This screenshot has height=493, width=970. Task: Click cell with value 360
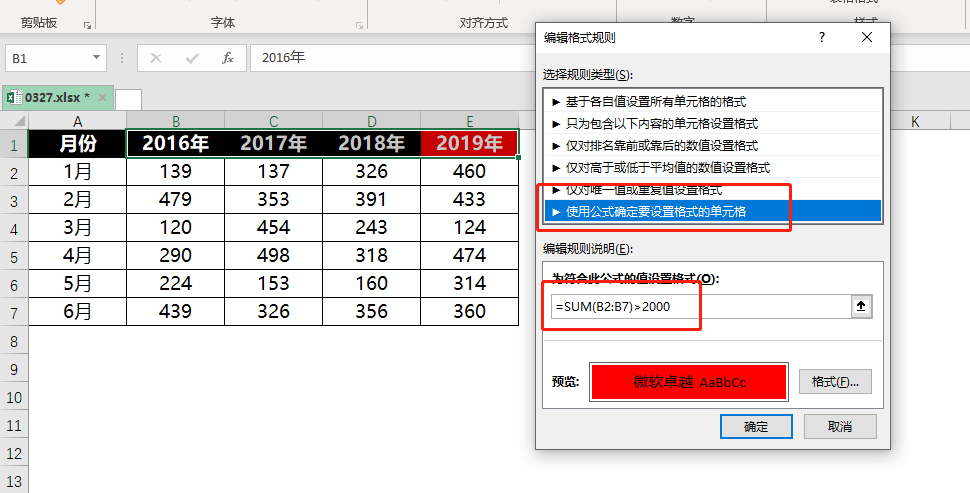tap(470, 311)
